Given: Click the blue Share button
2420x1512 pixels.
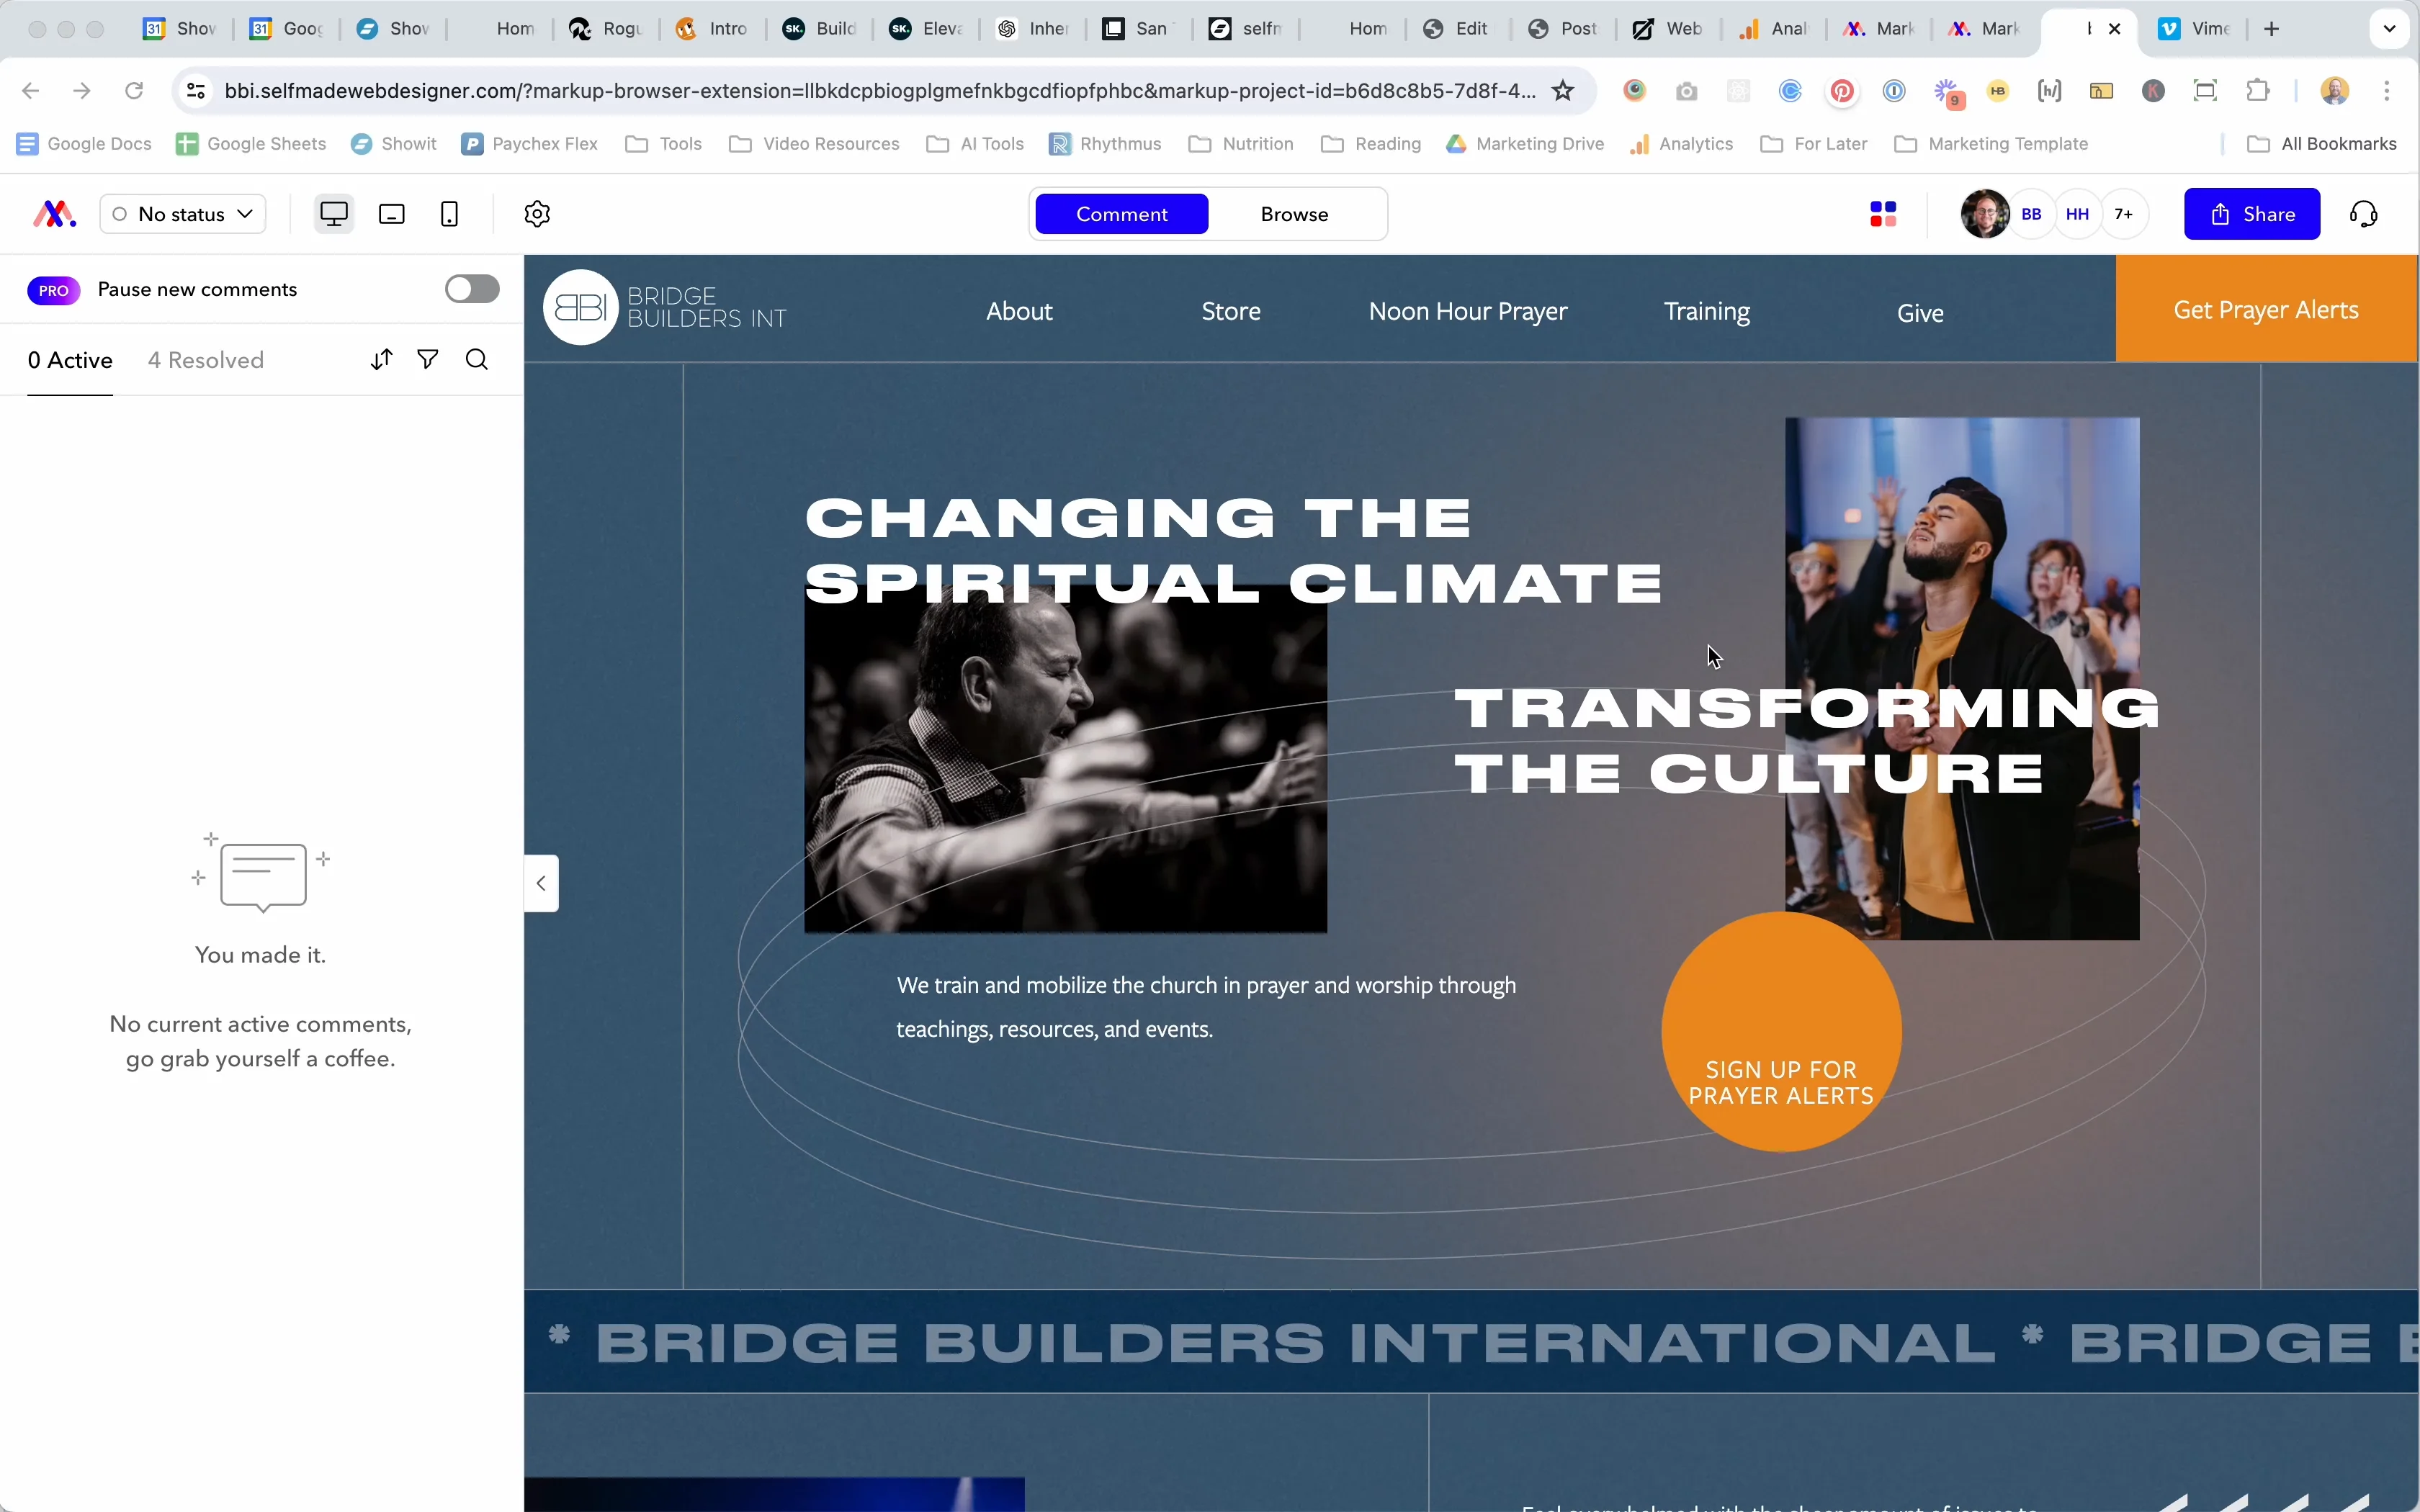Looking at the screenshot, I should coord(2251,214).
